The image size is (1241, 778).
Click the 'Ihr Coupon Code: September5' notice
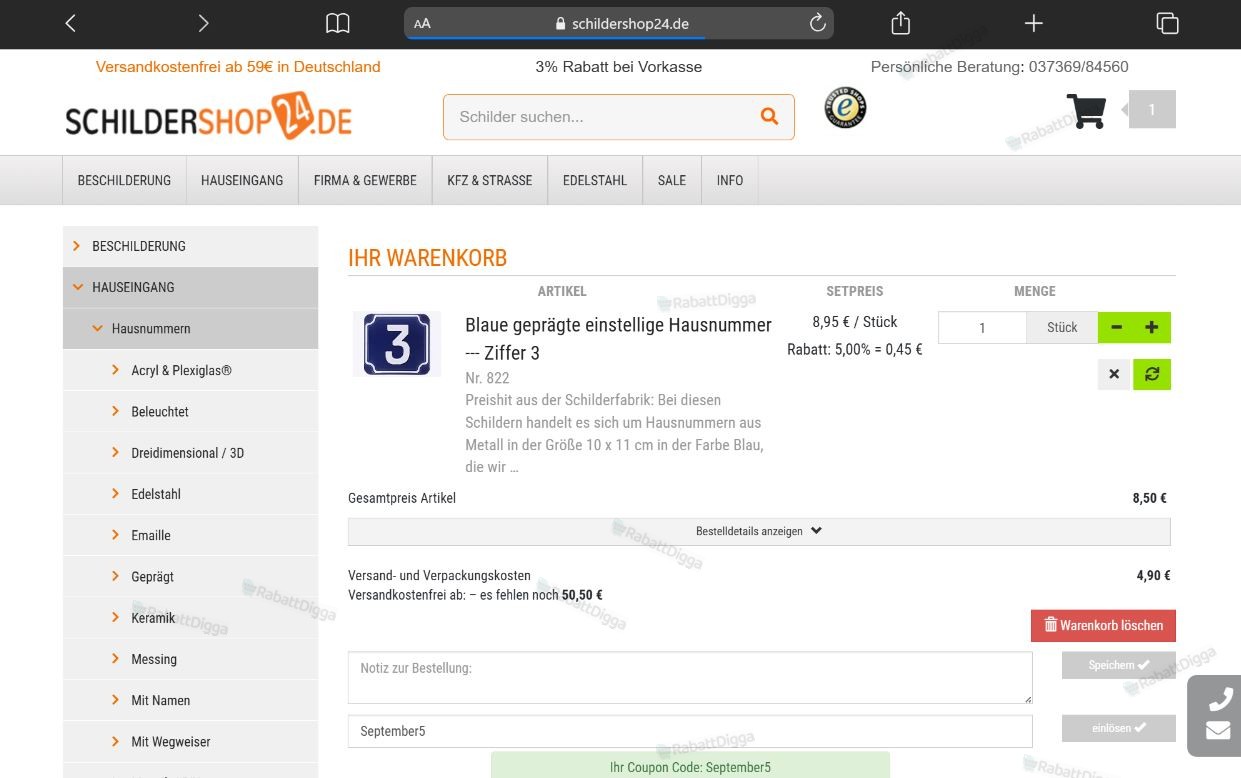690,766
